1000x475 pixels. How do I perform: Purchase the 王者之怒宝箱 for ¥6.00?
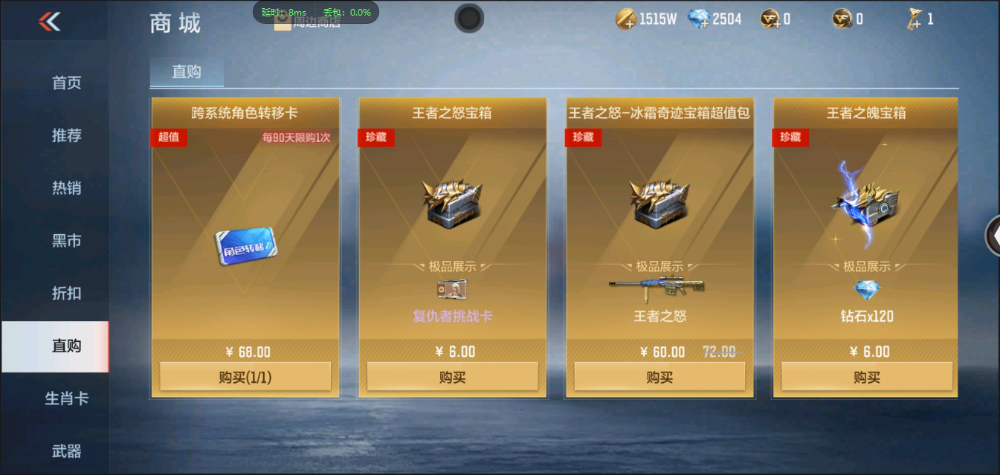pos(452,377)
